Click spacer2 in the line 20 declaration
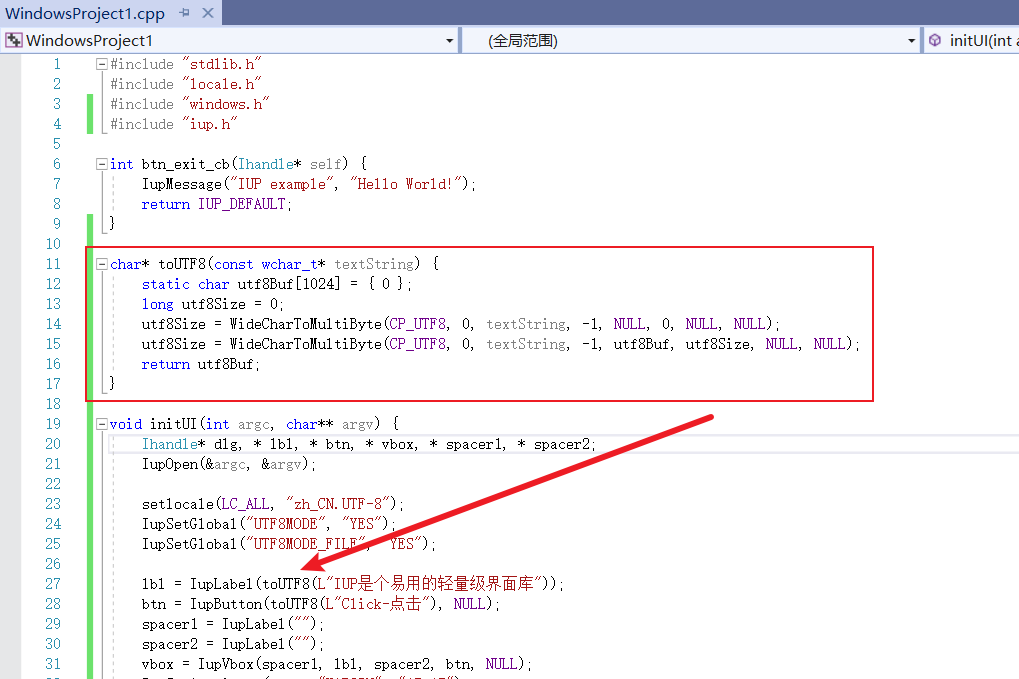 pyautogui.click(x=561, y=444)
